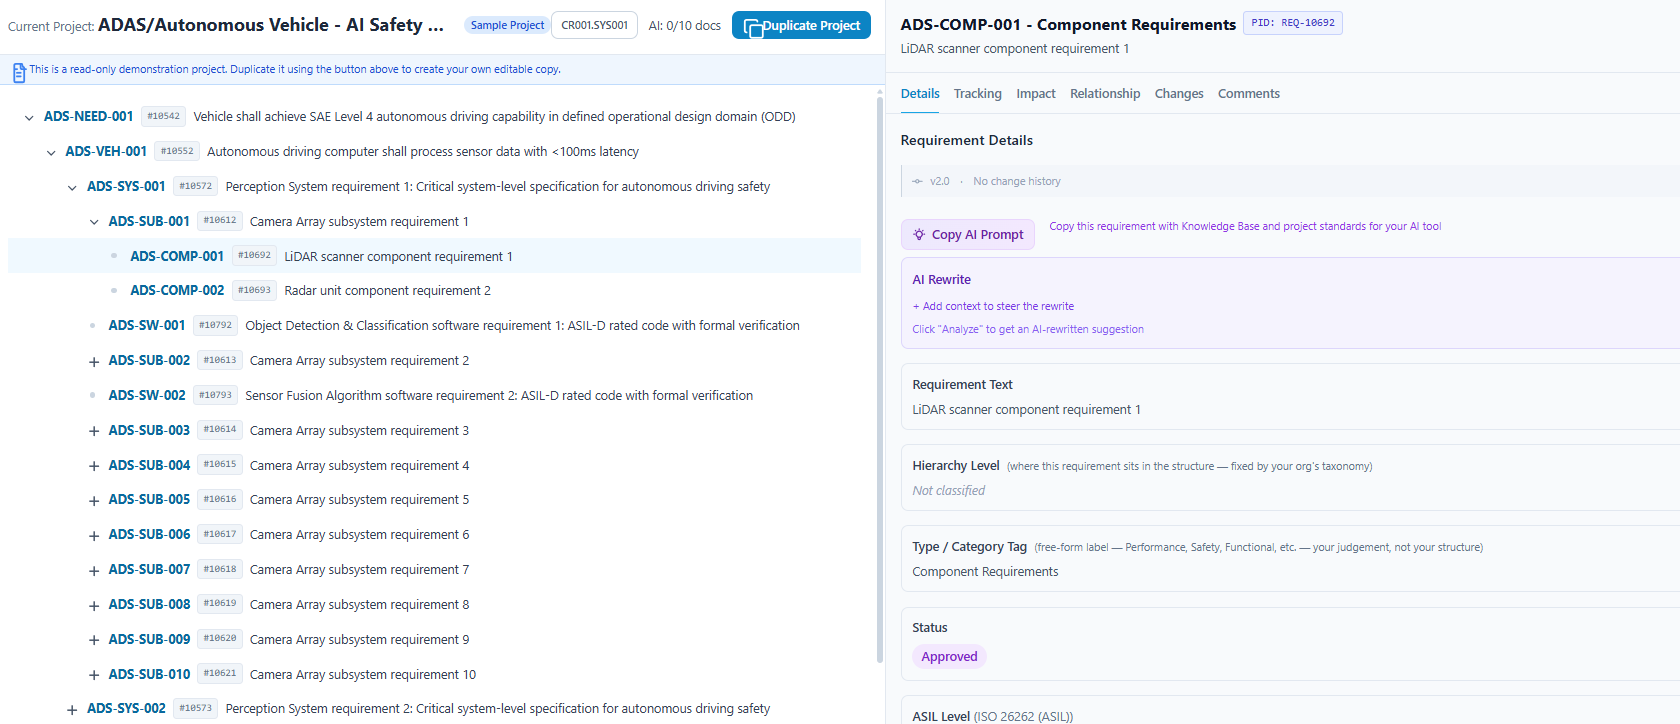This screenshot has height=724, width=1680.
Task: Click the PID: REQ-10692 badge
Action: (x=1292, y=23)
